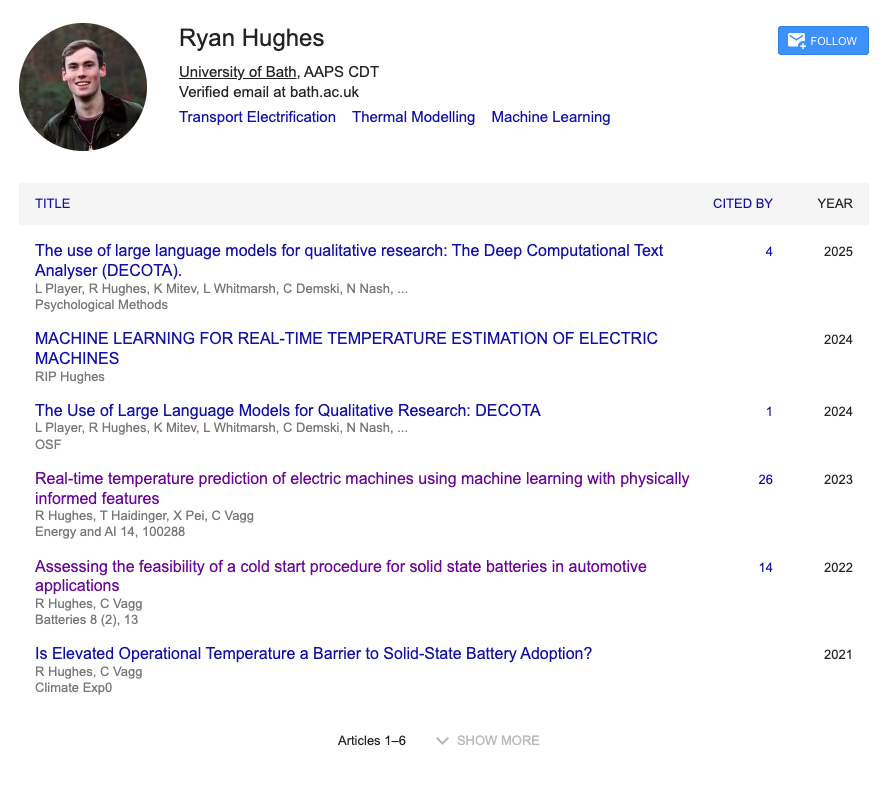The height and width of the screenshot is (791, 888).
Task: View the 1 citation of the OSF article
Action: click(x=768, y=412)
